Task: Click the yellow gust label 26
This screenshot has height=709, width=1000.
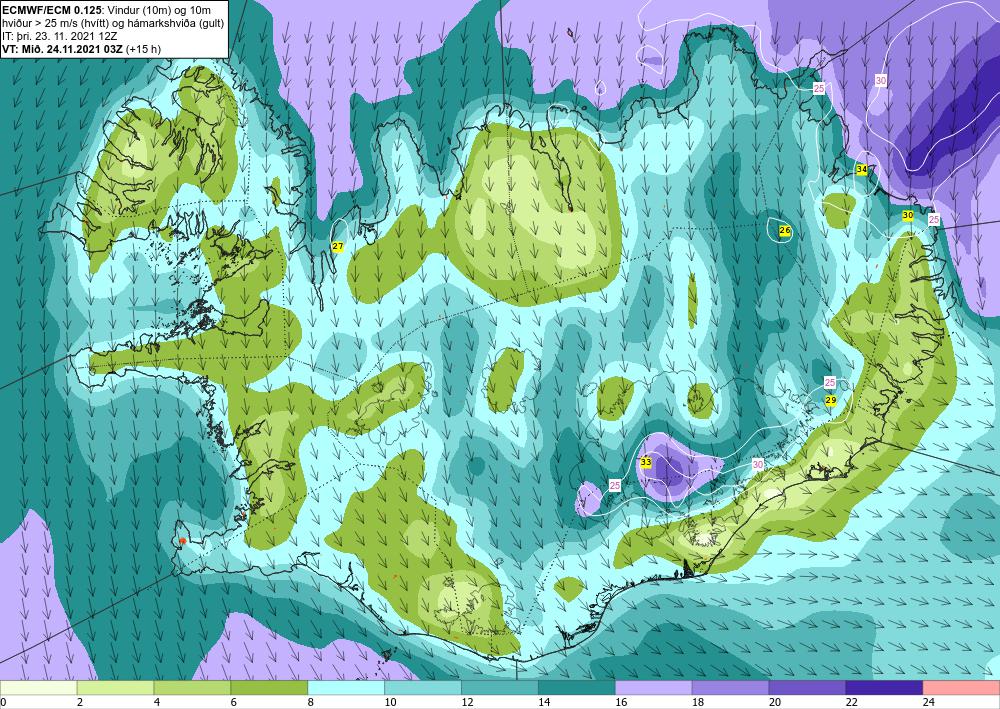Action: (785, 230)
